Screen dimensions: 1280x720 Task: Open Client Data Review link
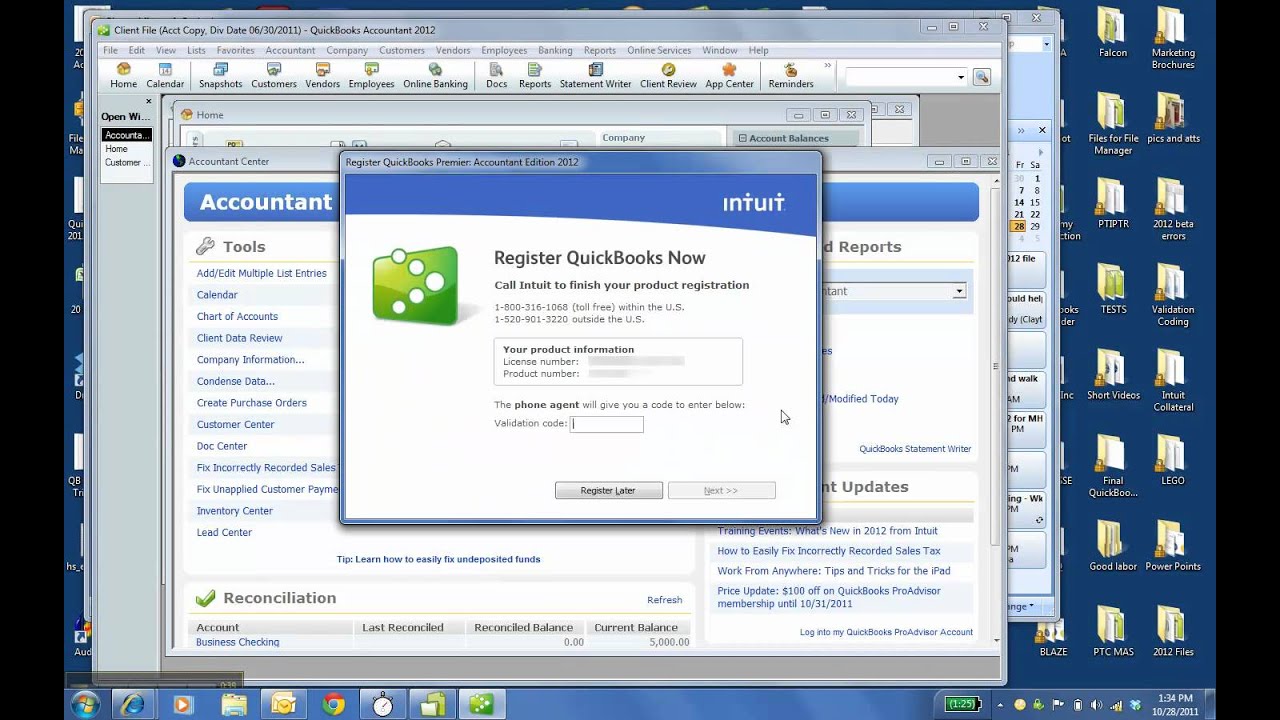pos(240,338)
